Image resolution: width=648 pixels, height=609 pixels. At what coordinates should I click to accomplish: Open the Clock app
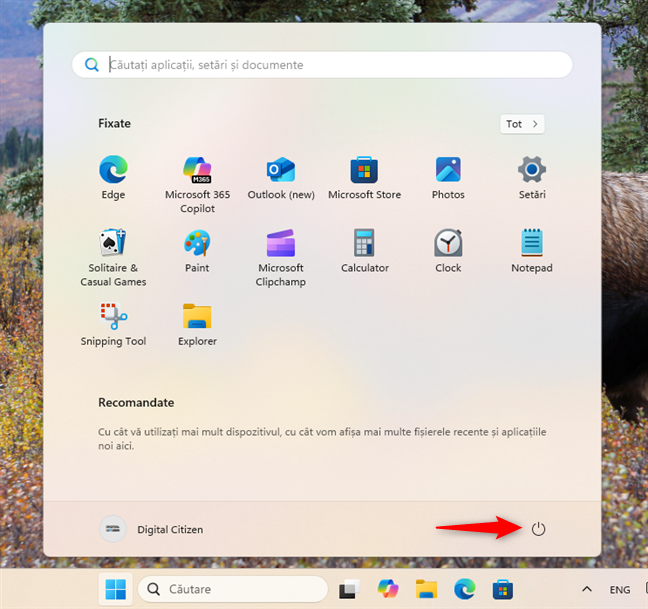[x=448, y=251]
